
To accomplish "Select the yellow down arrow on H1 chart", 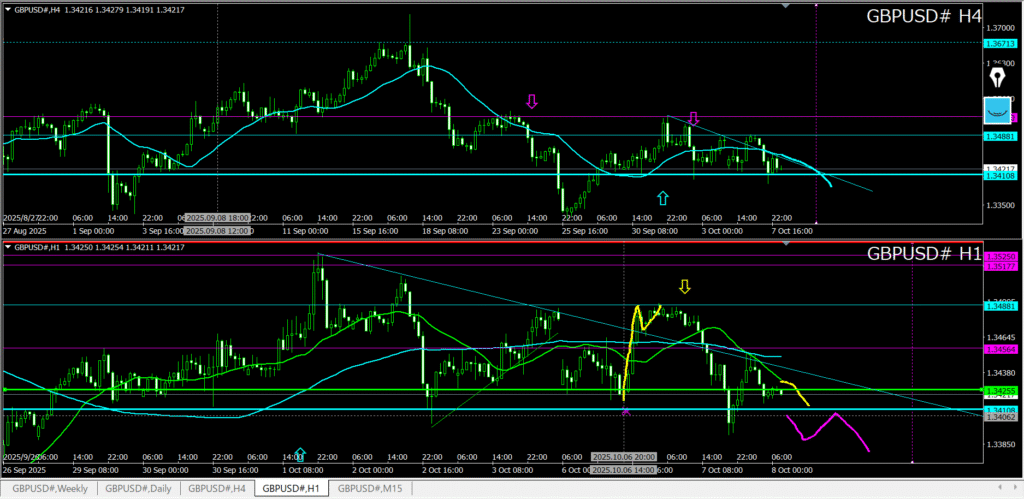I will click(684, 287).
